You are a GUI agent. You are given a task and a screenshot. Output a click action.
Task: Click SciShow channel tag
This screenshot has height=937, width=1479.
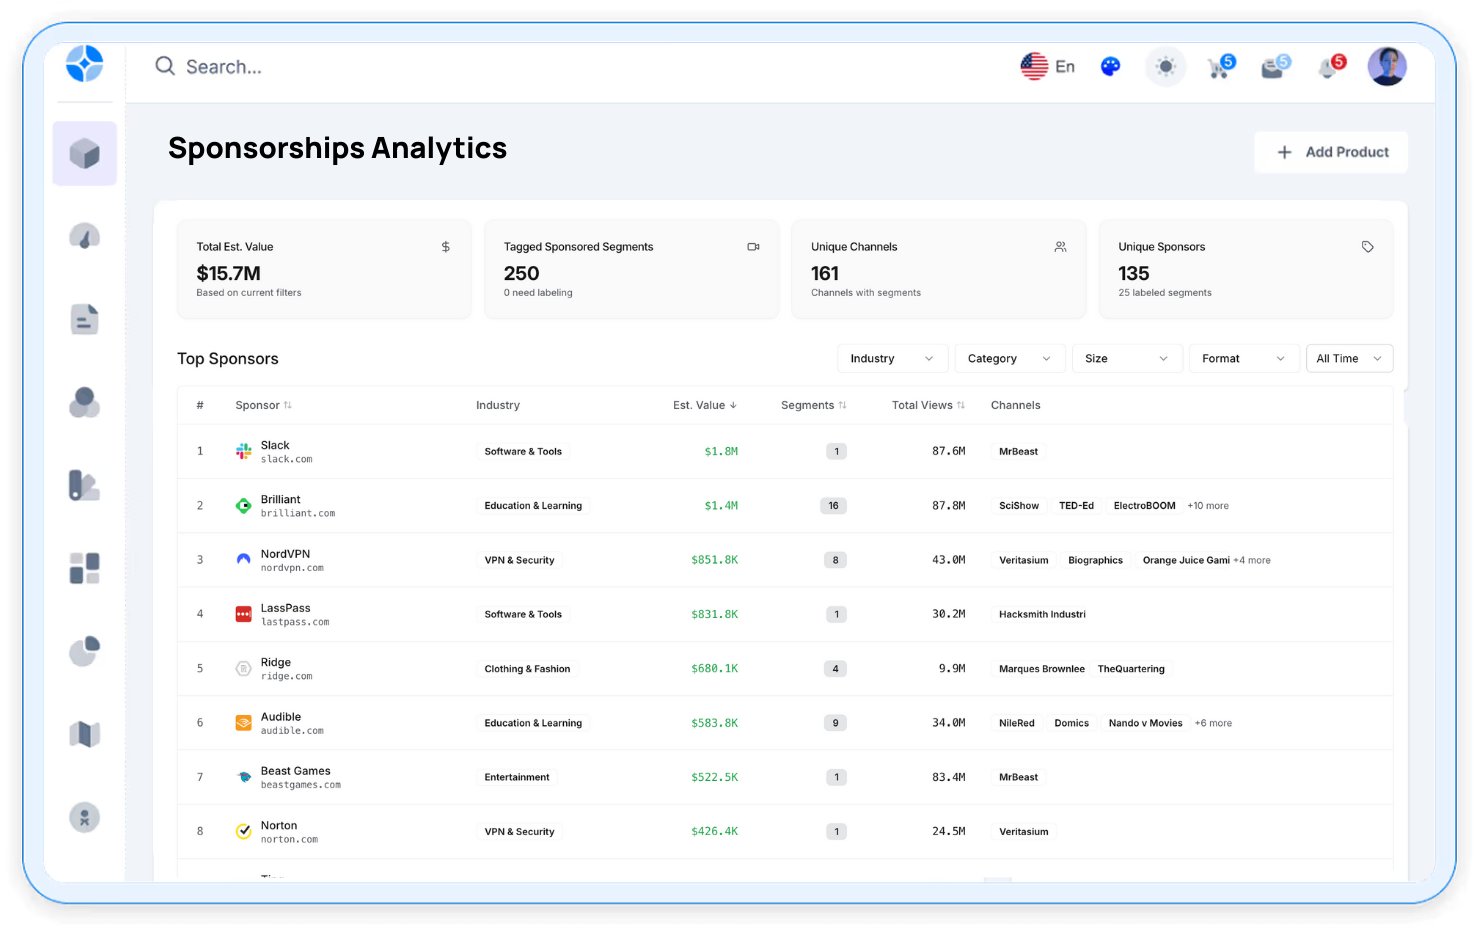(1019, 506)
